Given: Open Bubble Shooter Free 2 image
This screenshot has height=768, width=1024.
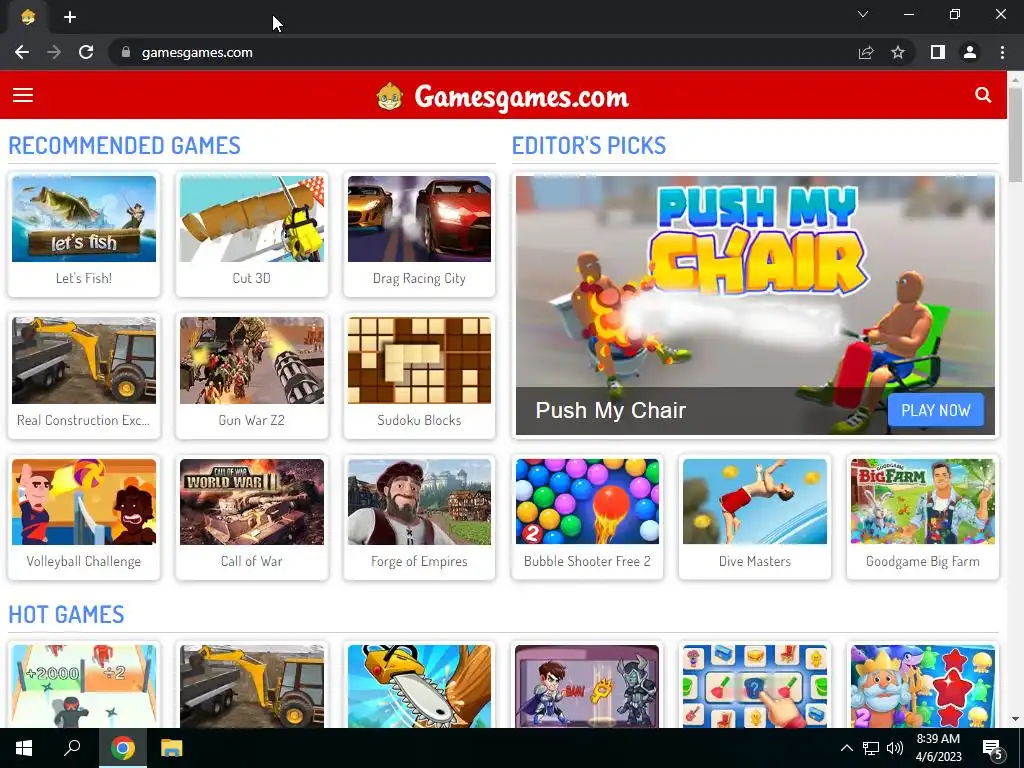Looking at the screenshot, I should click(x=587, y=502).
